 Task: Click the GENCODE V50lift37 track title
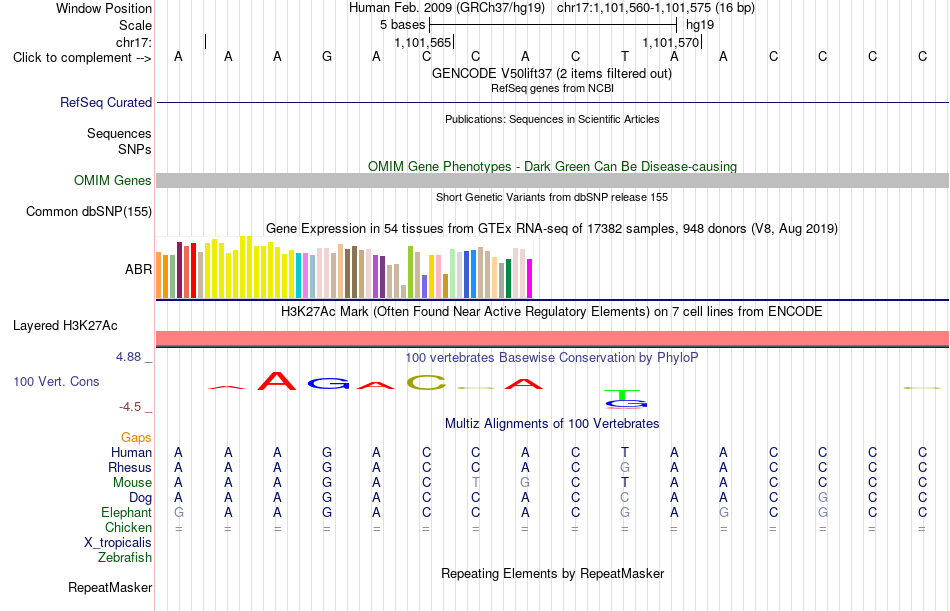(x=552, y=73)
